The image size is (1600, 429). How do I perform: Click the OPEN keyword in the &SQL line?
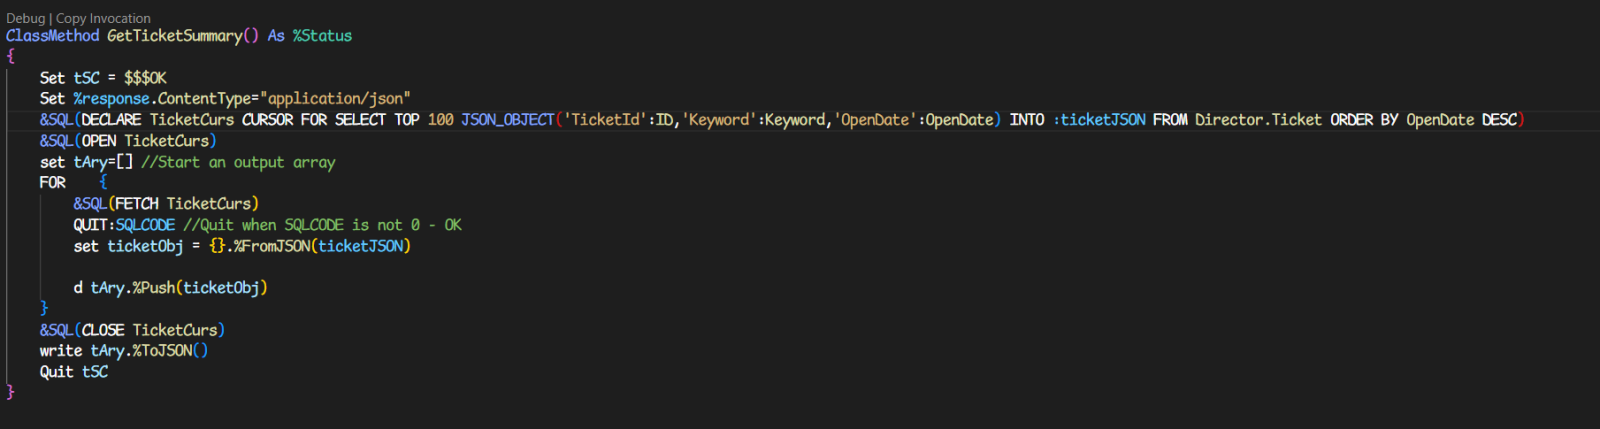coord(98,141)
